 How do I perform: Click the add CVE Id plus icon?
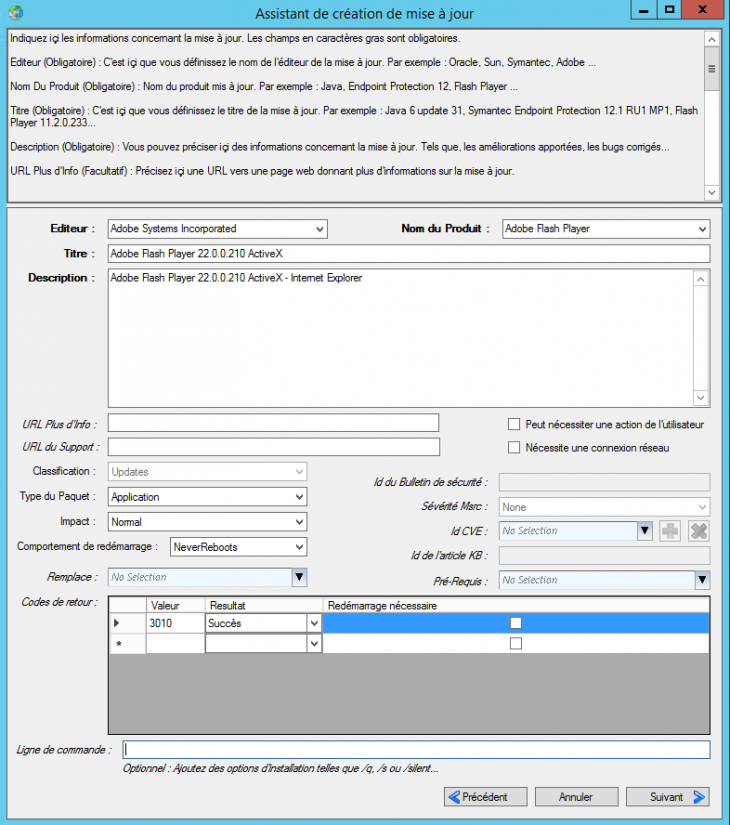point(670,531)
